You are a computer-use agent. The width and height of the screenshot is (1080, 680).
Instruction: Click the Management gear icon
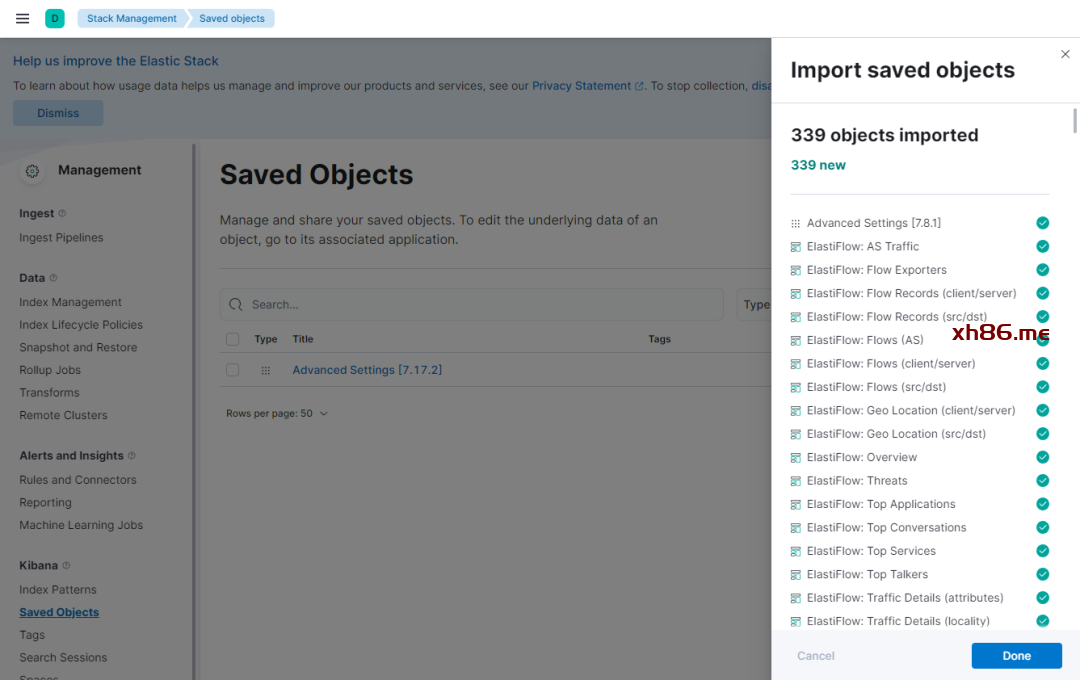tap(32, 171)
